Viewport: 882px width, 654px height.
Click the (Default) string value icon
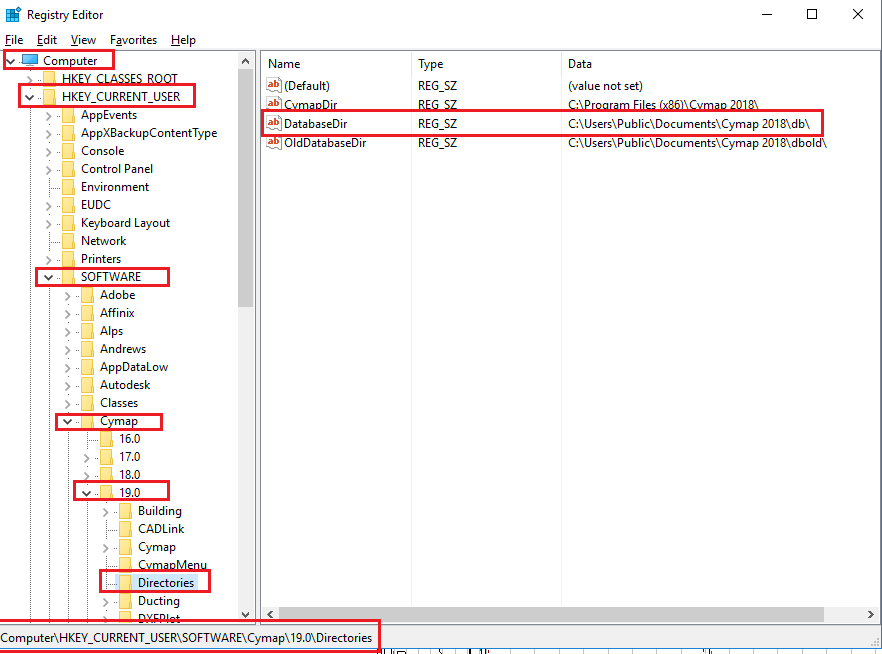click(x=274, y=85)
